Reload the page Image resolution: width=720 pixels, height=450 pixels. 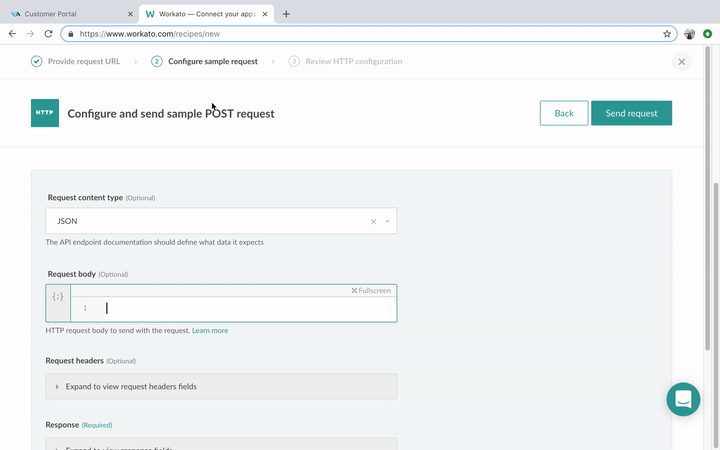pos(48,34)
